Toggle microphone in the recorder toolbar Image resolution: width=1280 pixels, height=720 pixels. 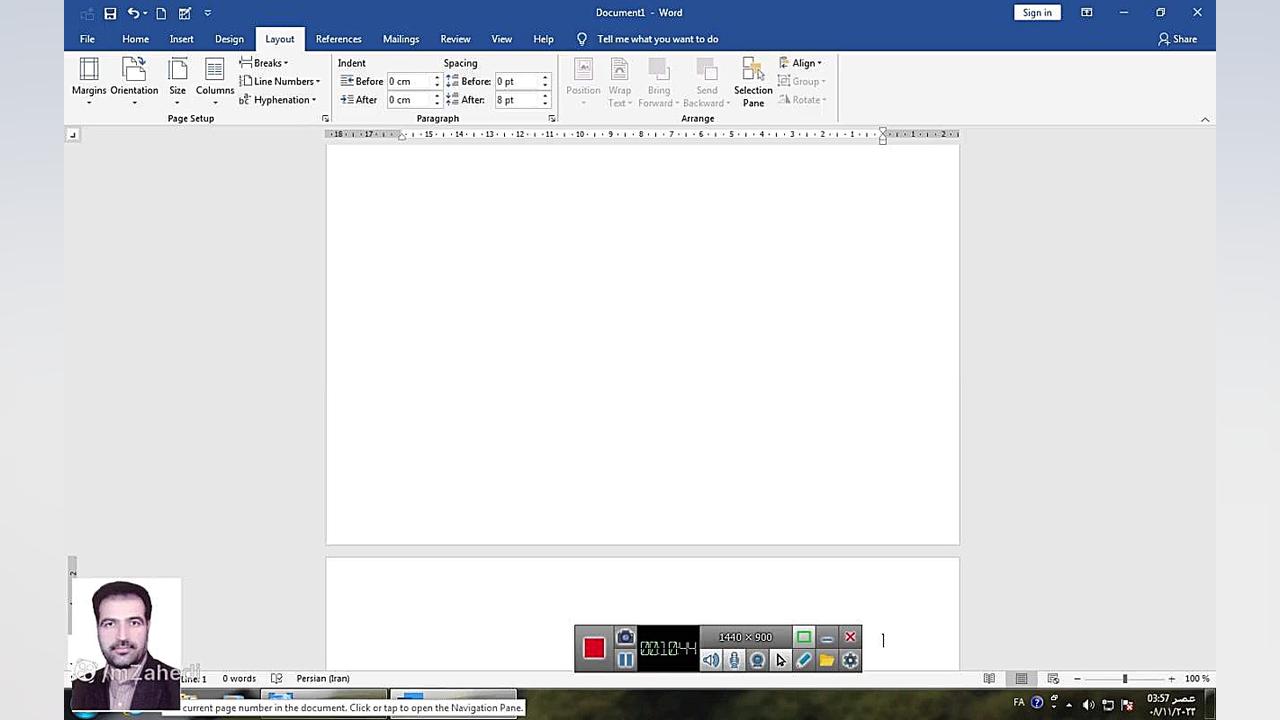tap(734, 660)
